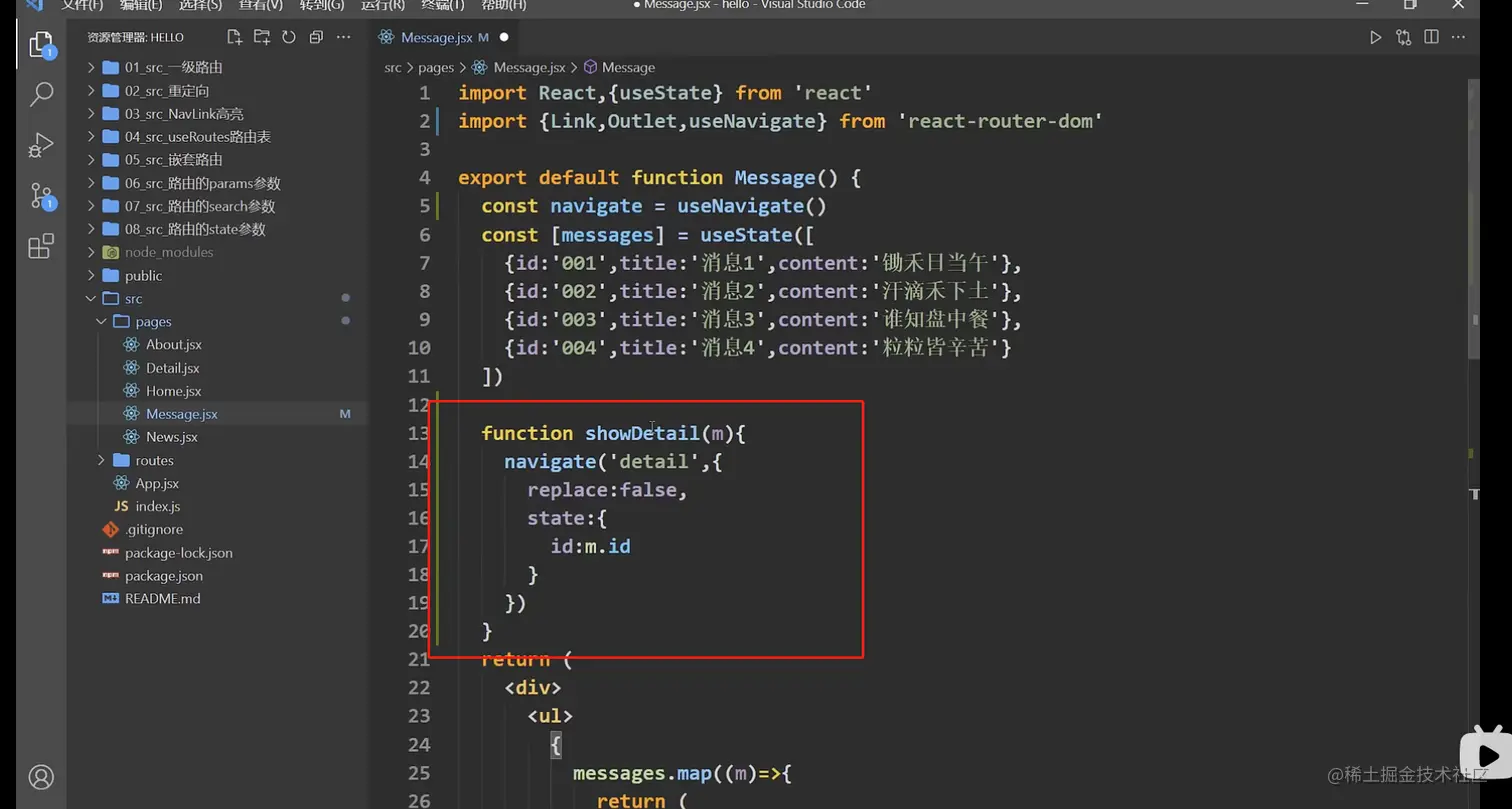This screenshot has width=1512, height=809.
Task: Create a new file in the explorer
Action: click(x=234, y=37)
